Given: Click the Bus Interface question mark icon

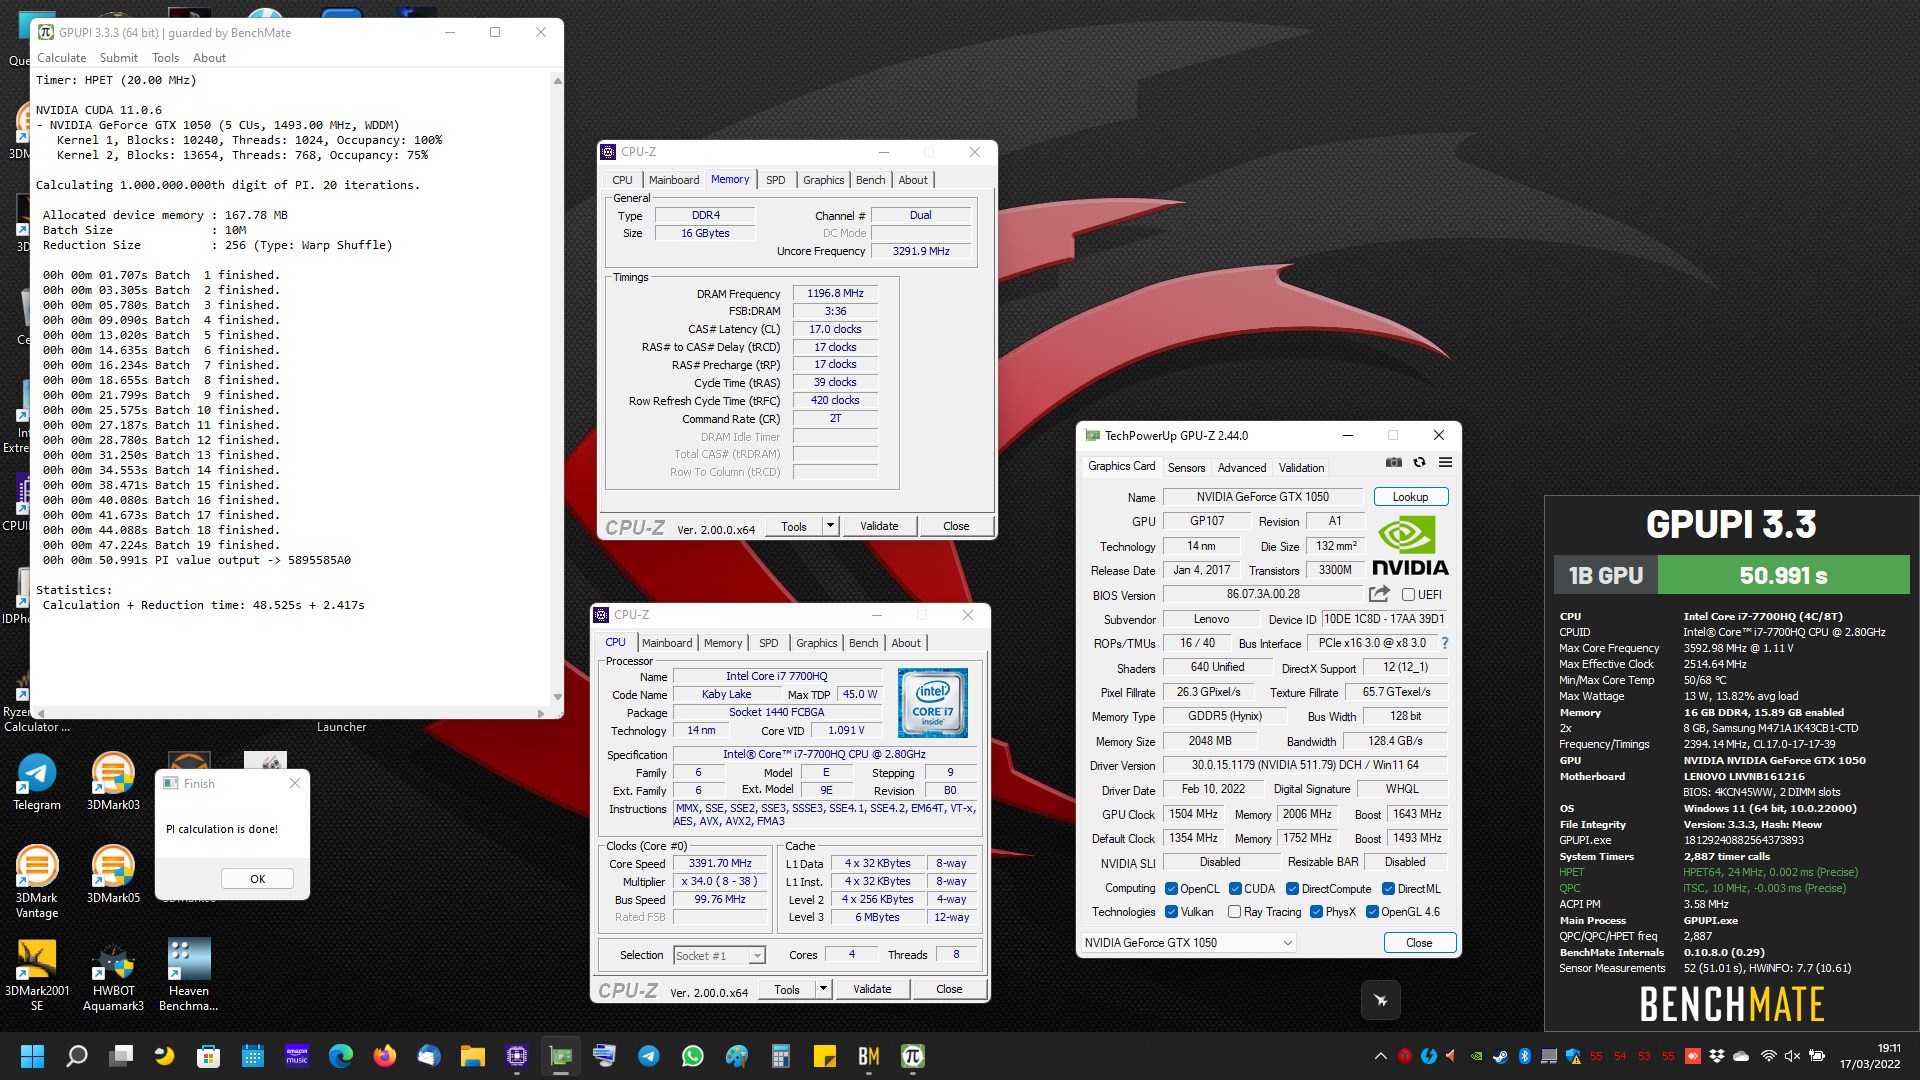Looking at the screenshot, I should [x=1445, y=643].
